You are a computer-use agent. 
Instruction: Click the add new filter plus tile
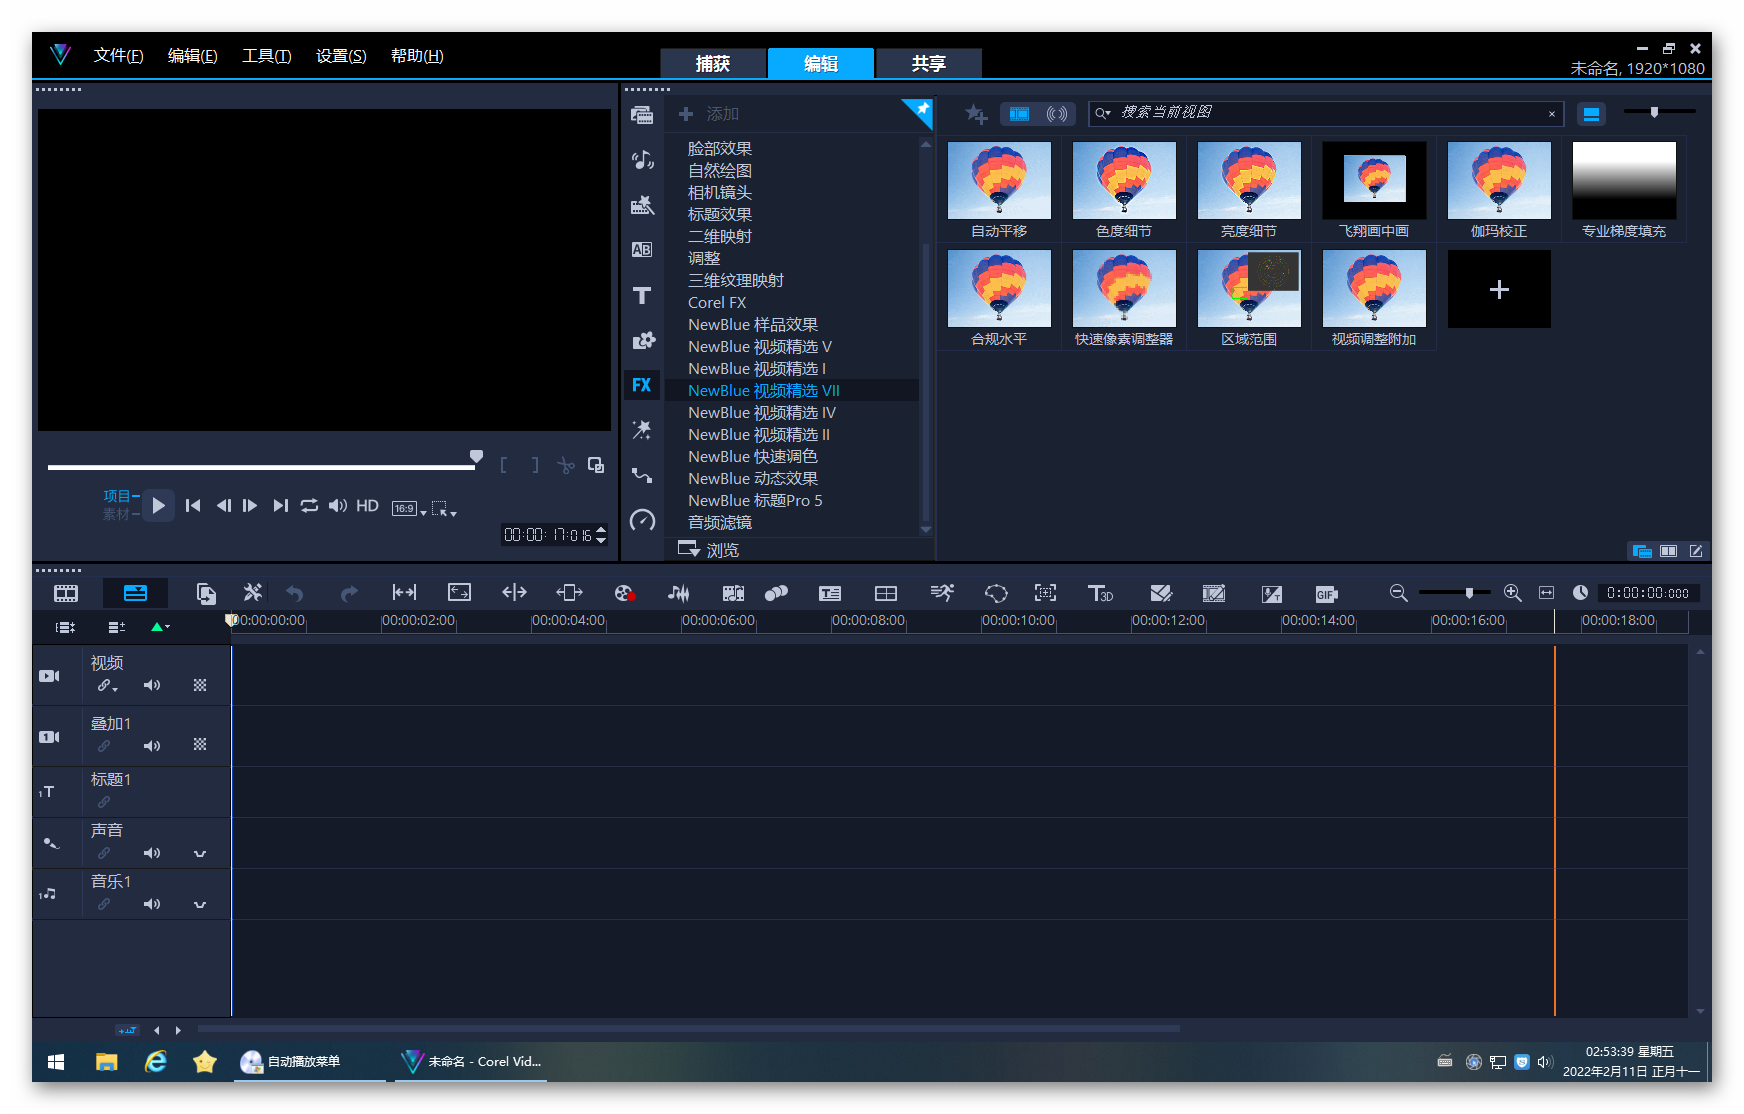coord(1499,290)
